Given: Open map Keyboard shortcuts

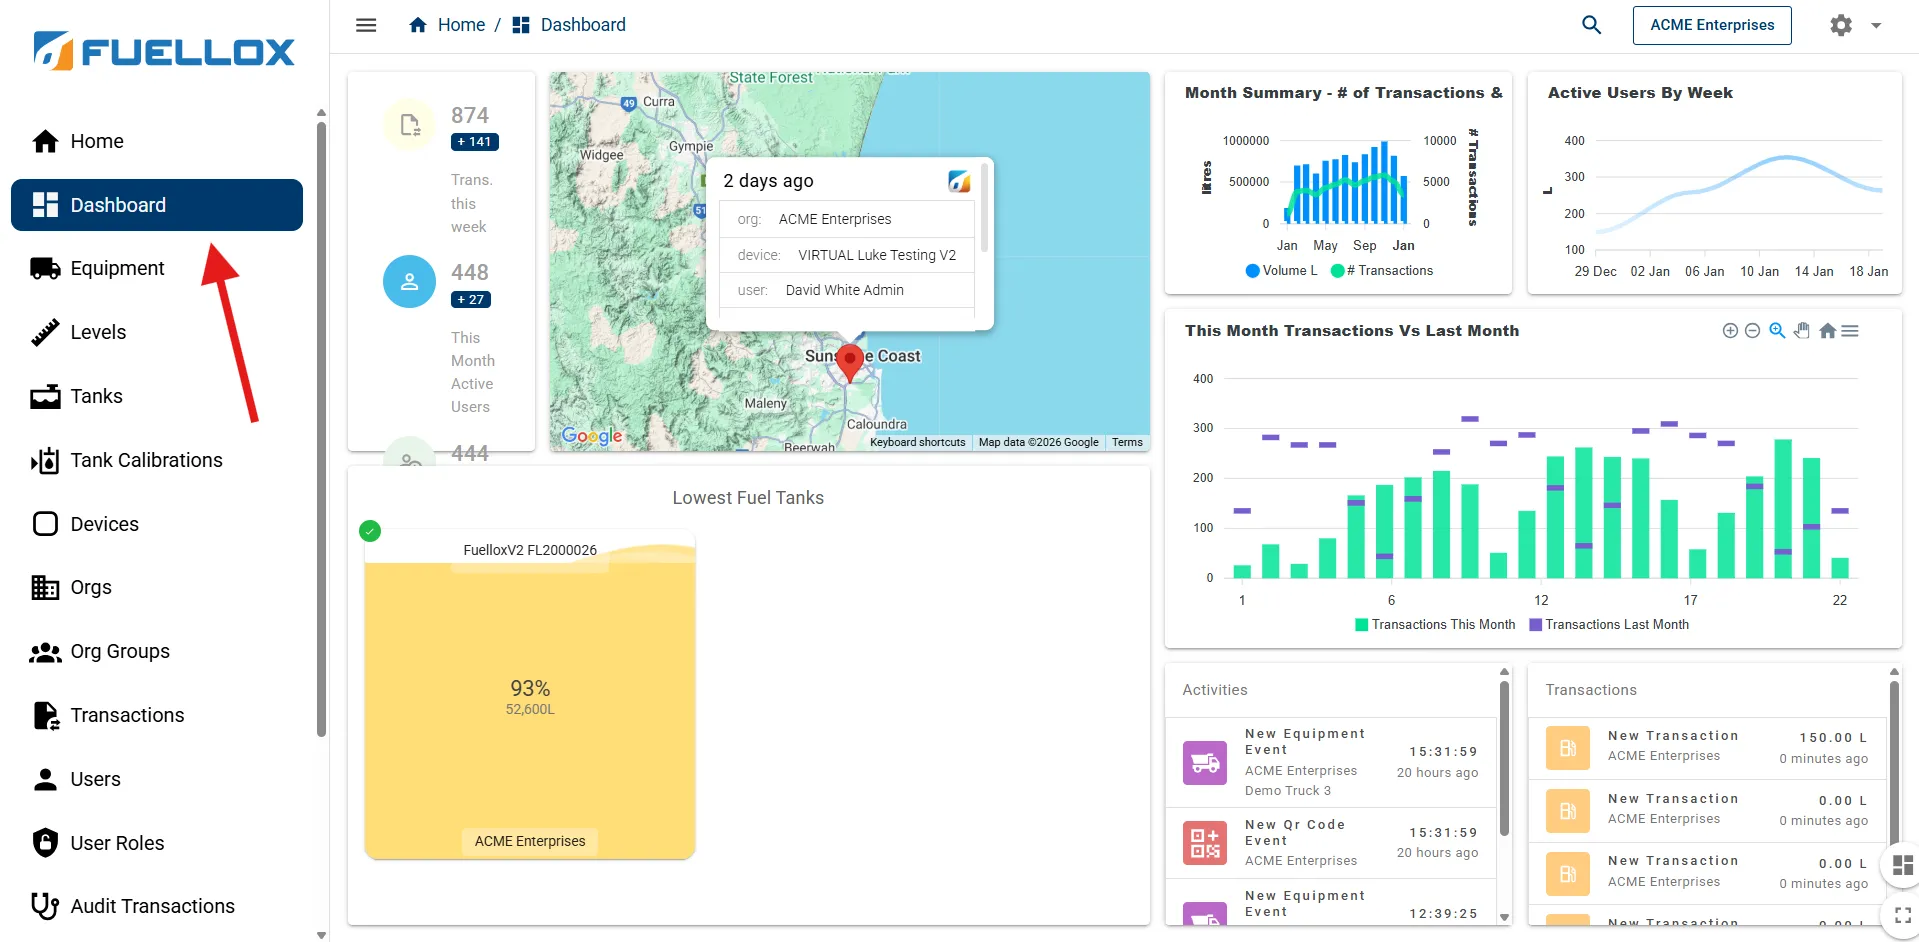Looking at the screenshot, I should tap(918, 442).
